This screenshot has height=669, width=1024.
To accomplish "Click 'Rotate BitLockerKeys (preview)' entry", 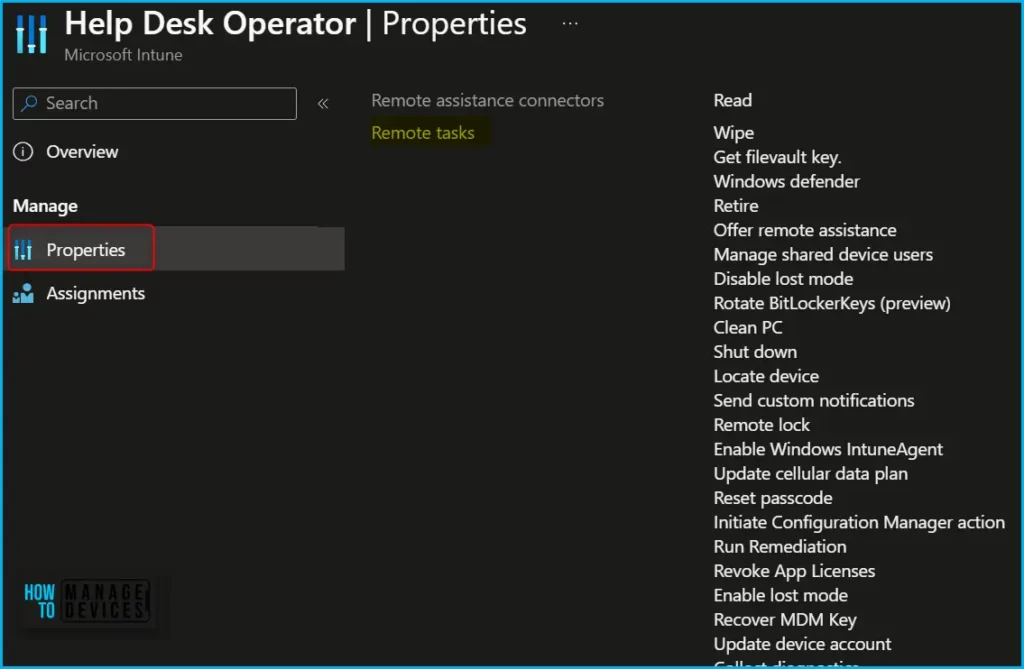I will tap(831, 303).
